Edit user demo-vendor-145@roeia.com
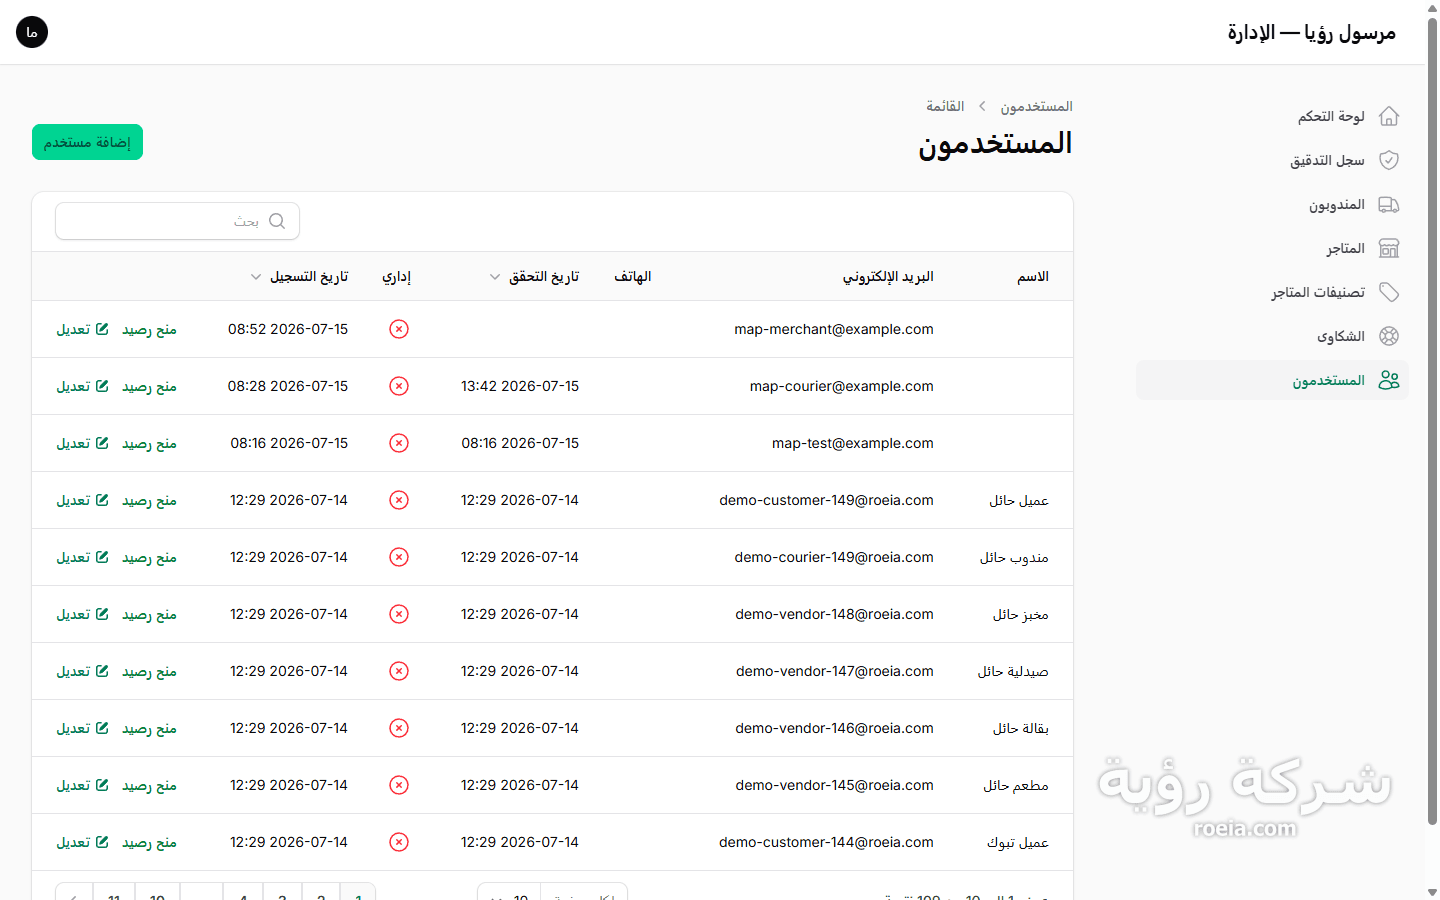1440x900 pixels. (82, 785)
